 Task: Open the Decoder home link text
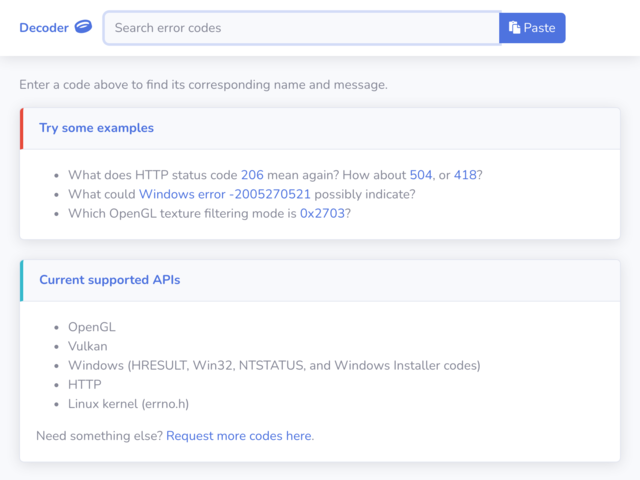click(x=43, y=28)
